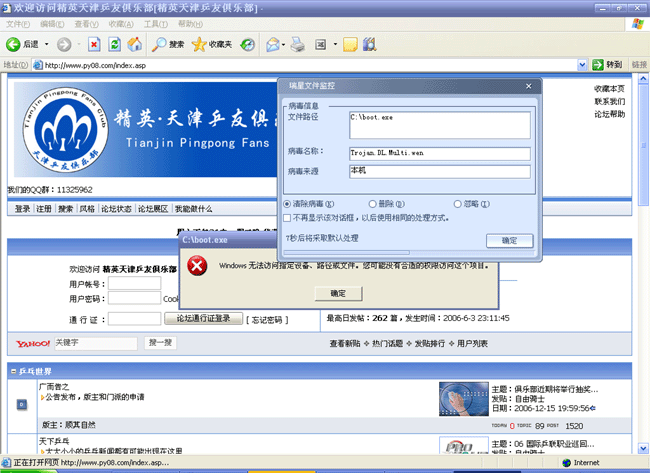650x473 pixels.
Task: Click the grey Forward arrow button
Action: 64,44
